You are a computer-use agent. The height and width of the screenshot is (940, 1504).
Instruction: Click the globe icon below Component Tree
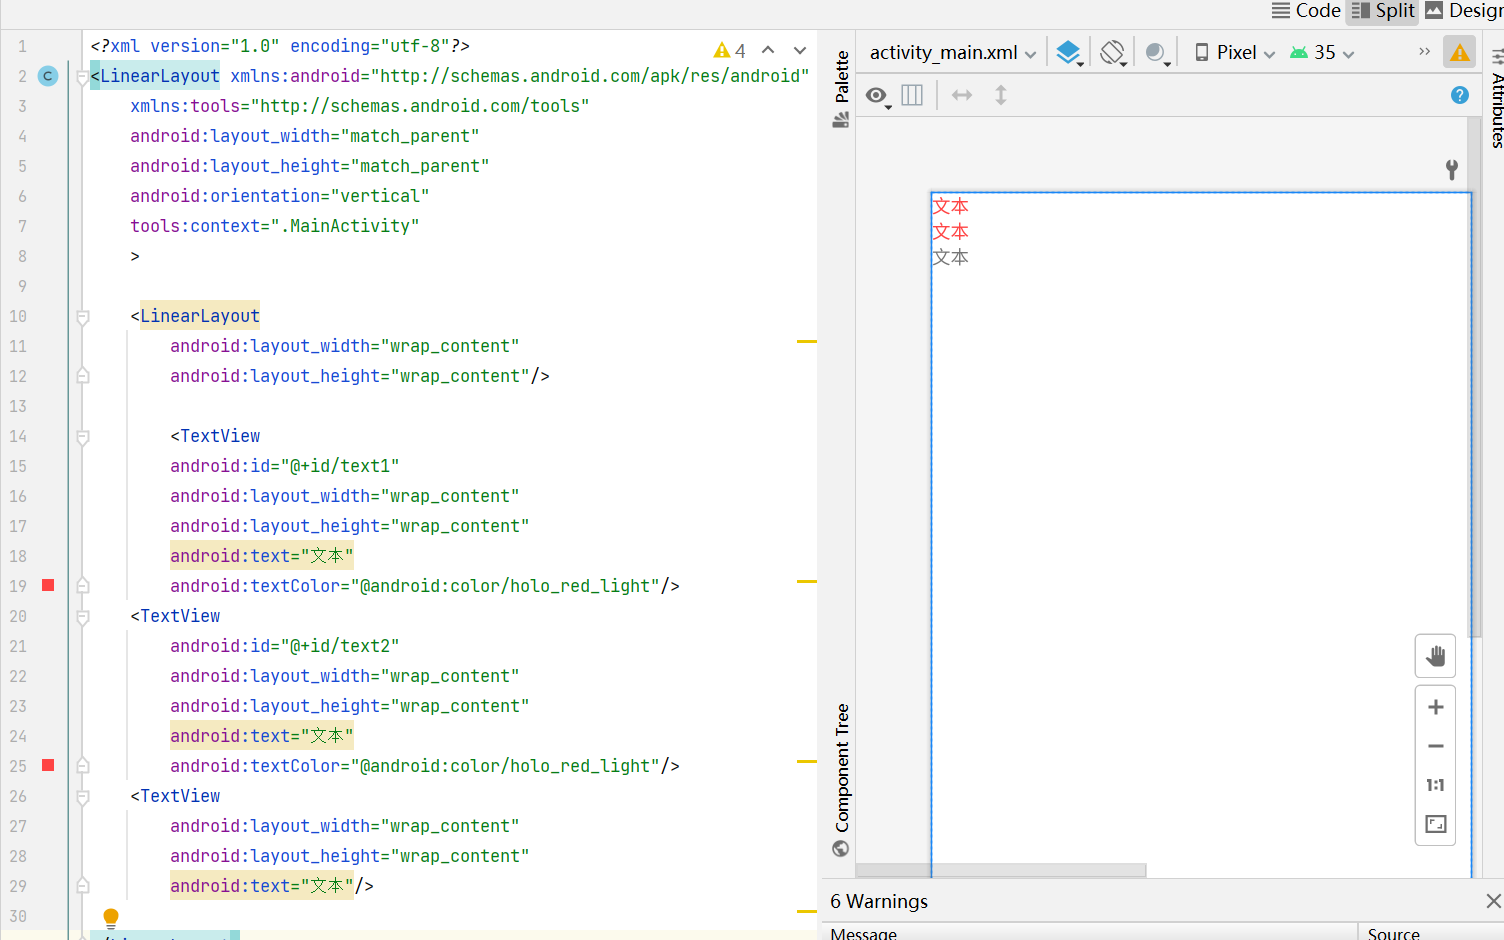click(x=841, y=849)
